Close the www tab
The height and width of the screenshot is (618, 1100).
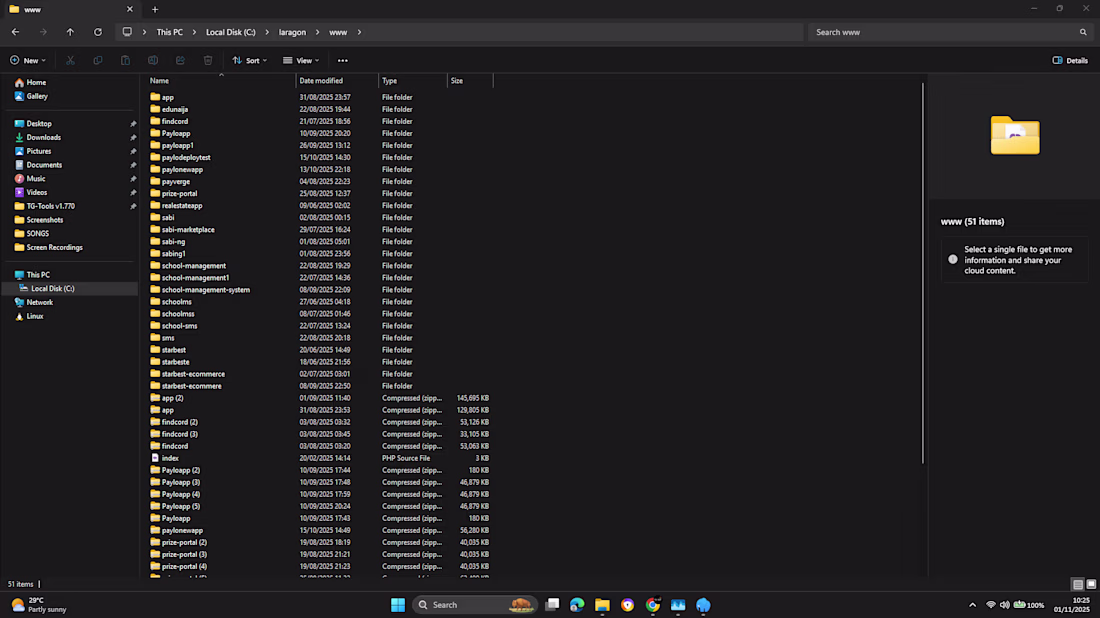click(130, 9)
